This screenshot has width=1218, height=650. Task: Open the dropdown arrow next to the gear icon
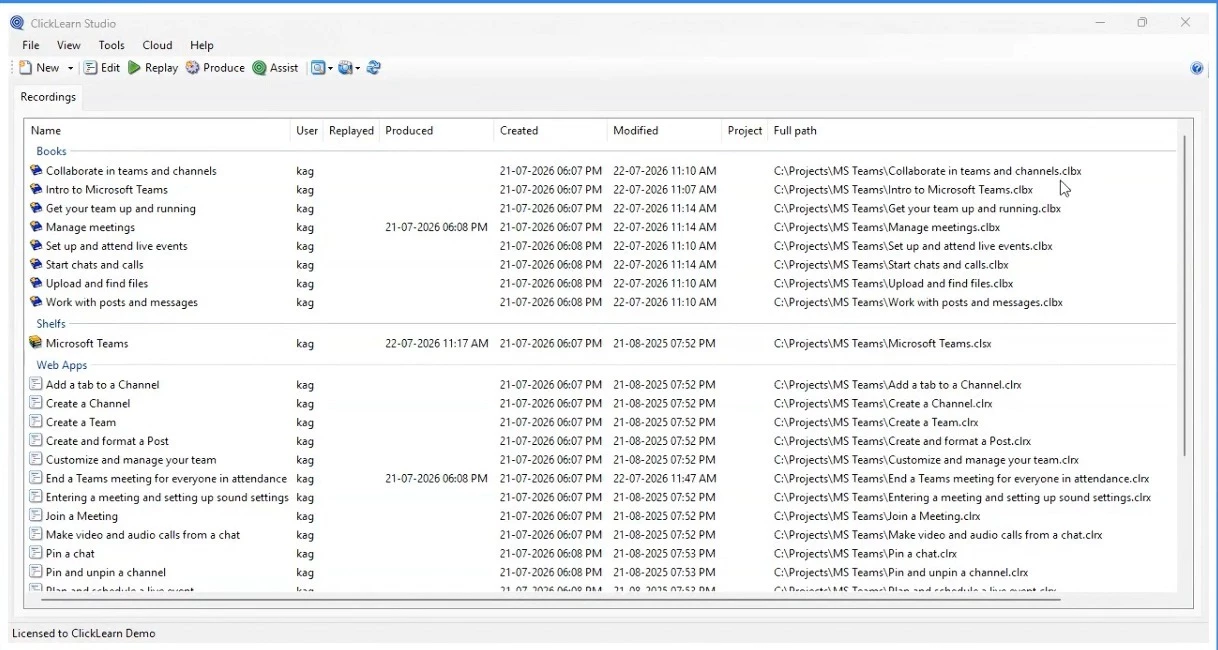click(358, 68)
